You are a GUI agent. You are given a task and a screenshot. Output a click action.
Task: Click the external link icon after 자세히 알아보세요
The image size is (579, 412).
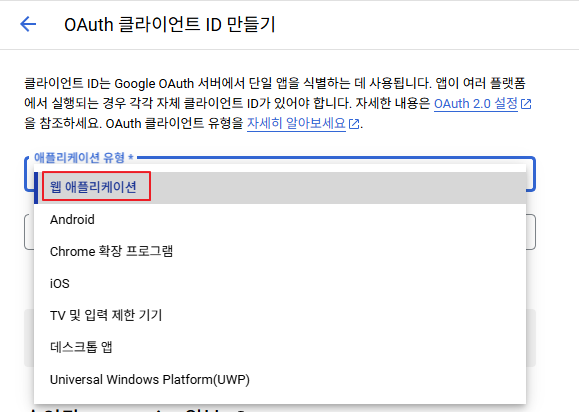354,124
